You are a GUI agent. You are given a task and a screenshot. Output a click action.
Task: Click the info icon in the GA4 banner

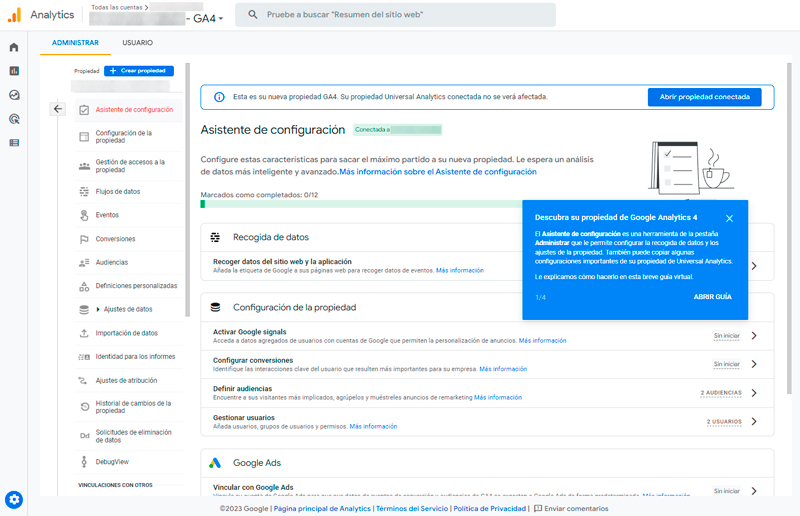coord(219,97)
